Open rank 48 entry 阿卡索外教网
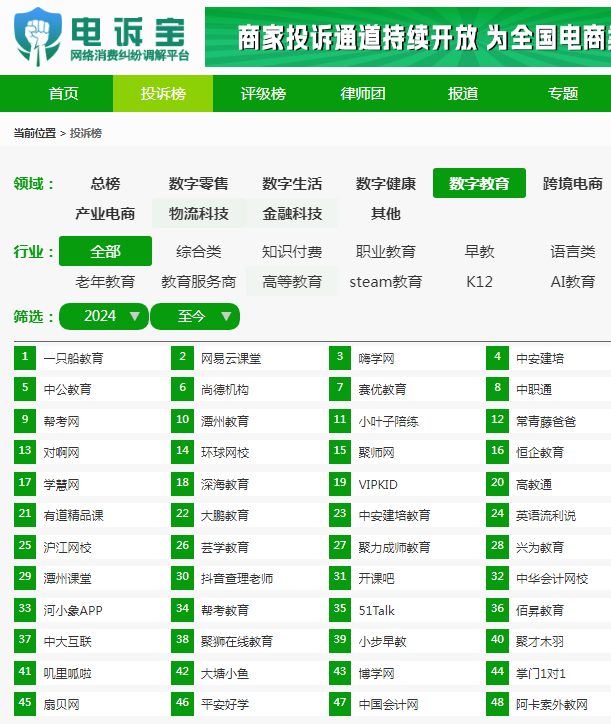This screenshot has height=724, width=611. click(552, 704)
